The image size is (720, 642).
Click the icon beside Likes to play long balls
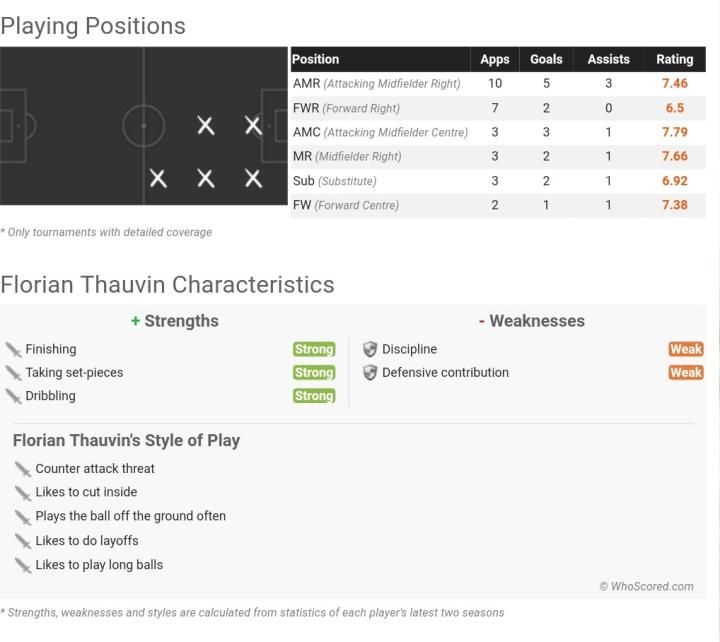[23, 565]
